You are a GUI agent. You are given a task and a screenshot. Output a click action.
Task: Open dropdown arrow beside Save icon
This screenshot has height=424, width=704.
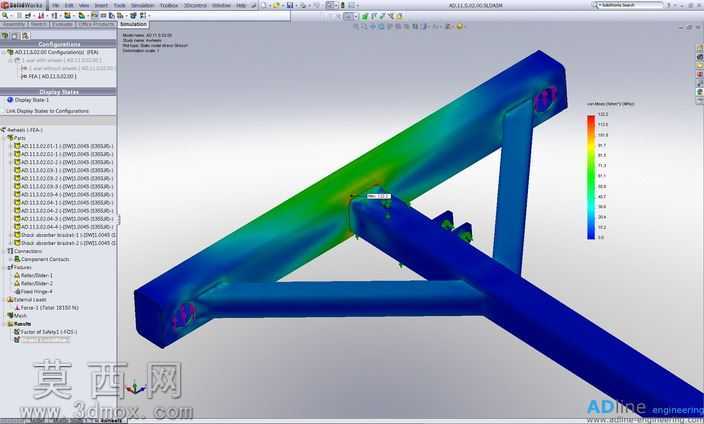[x=295, y=6]
